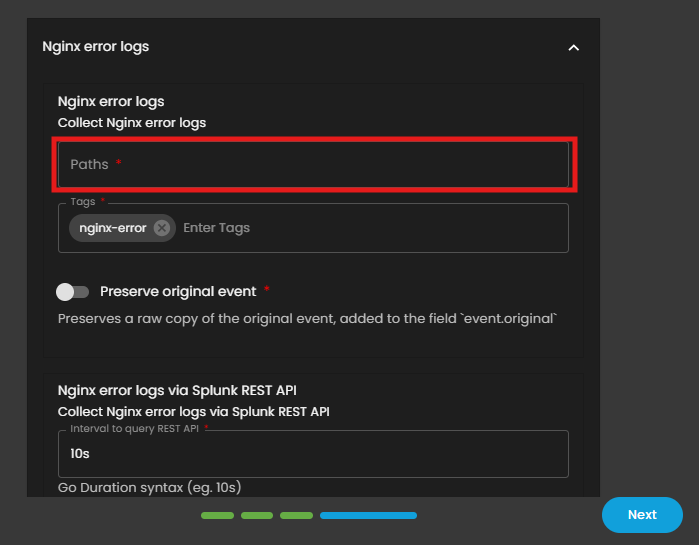Select the third green progress step

click(x=296, y=516)
